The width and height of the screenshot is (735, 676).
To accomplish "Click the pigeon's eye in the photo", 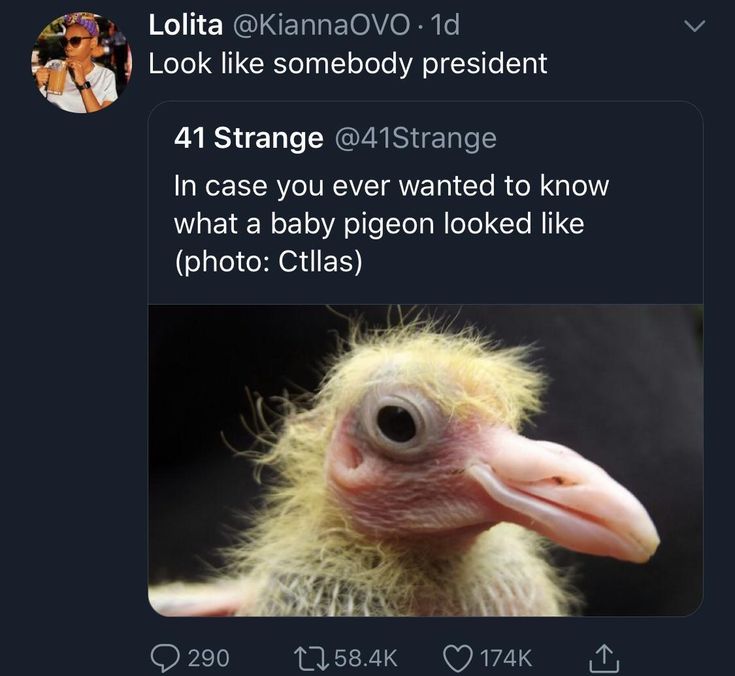I will tap(396, 423).
